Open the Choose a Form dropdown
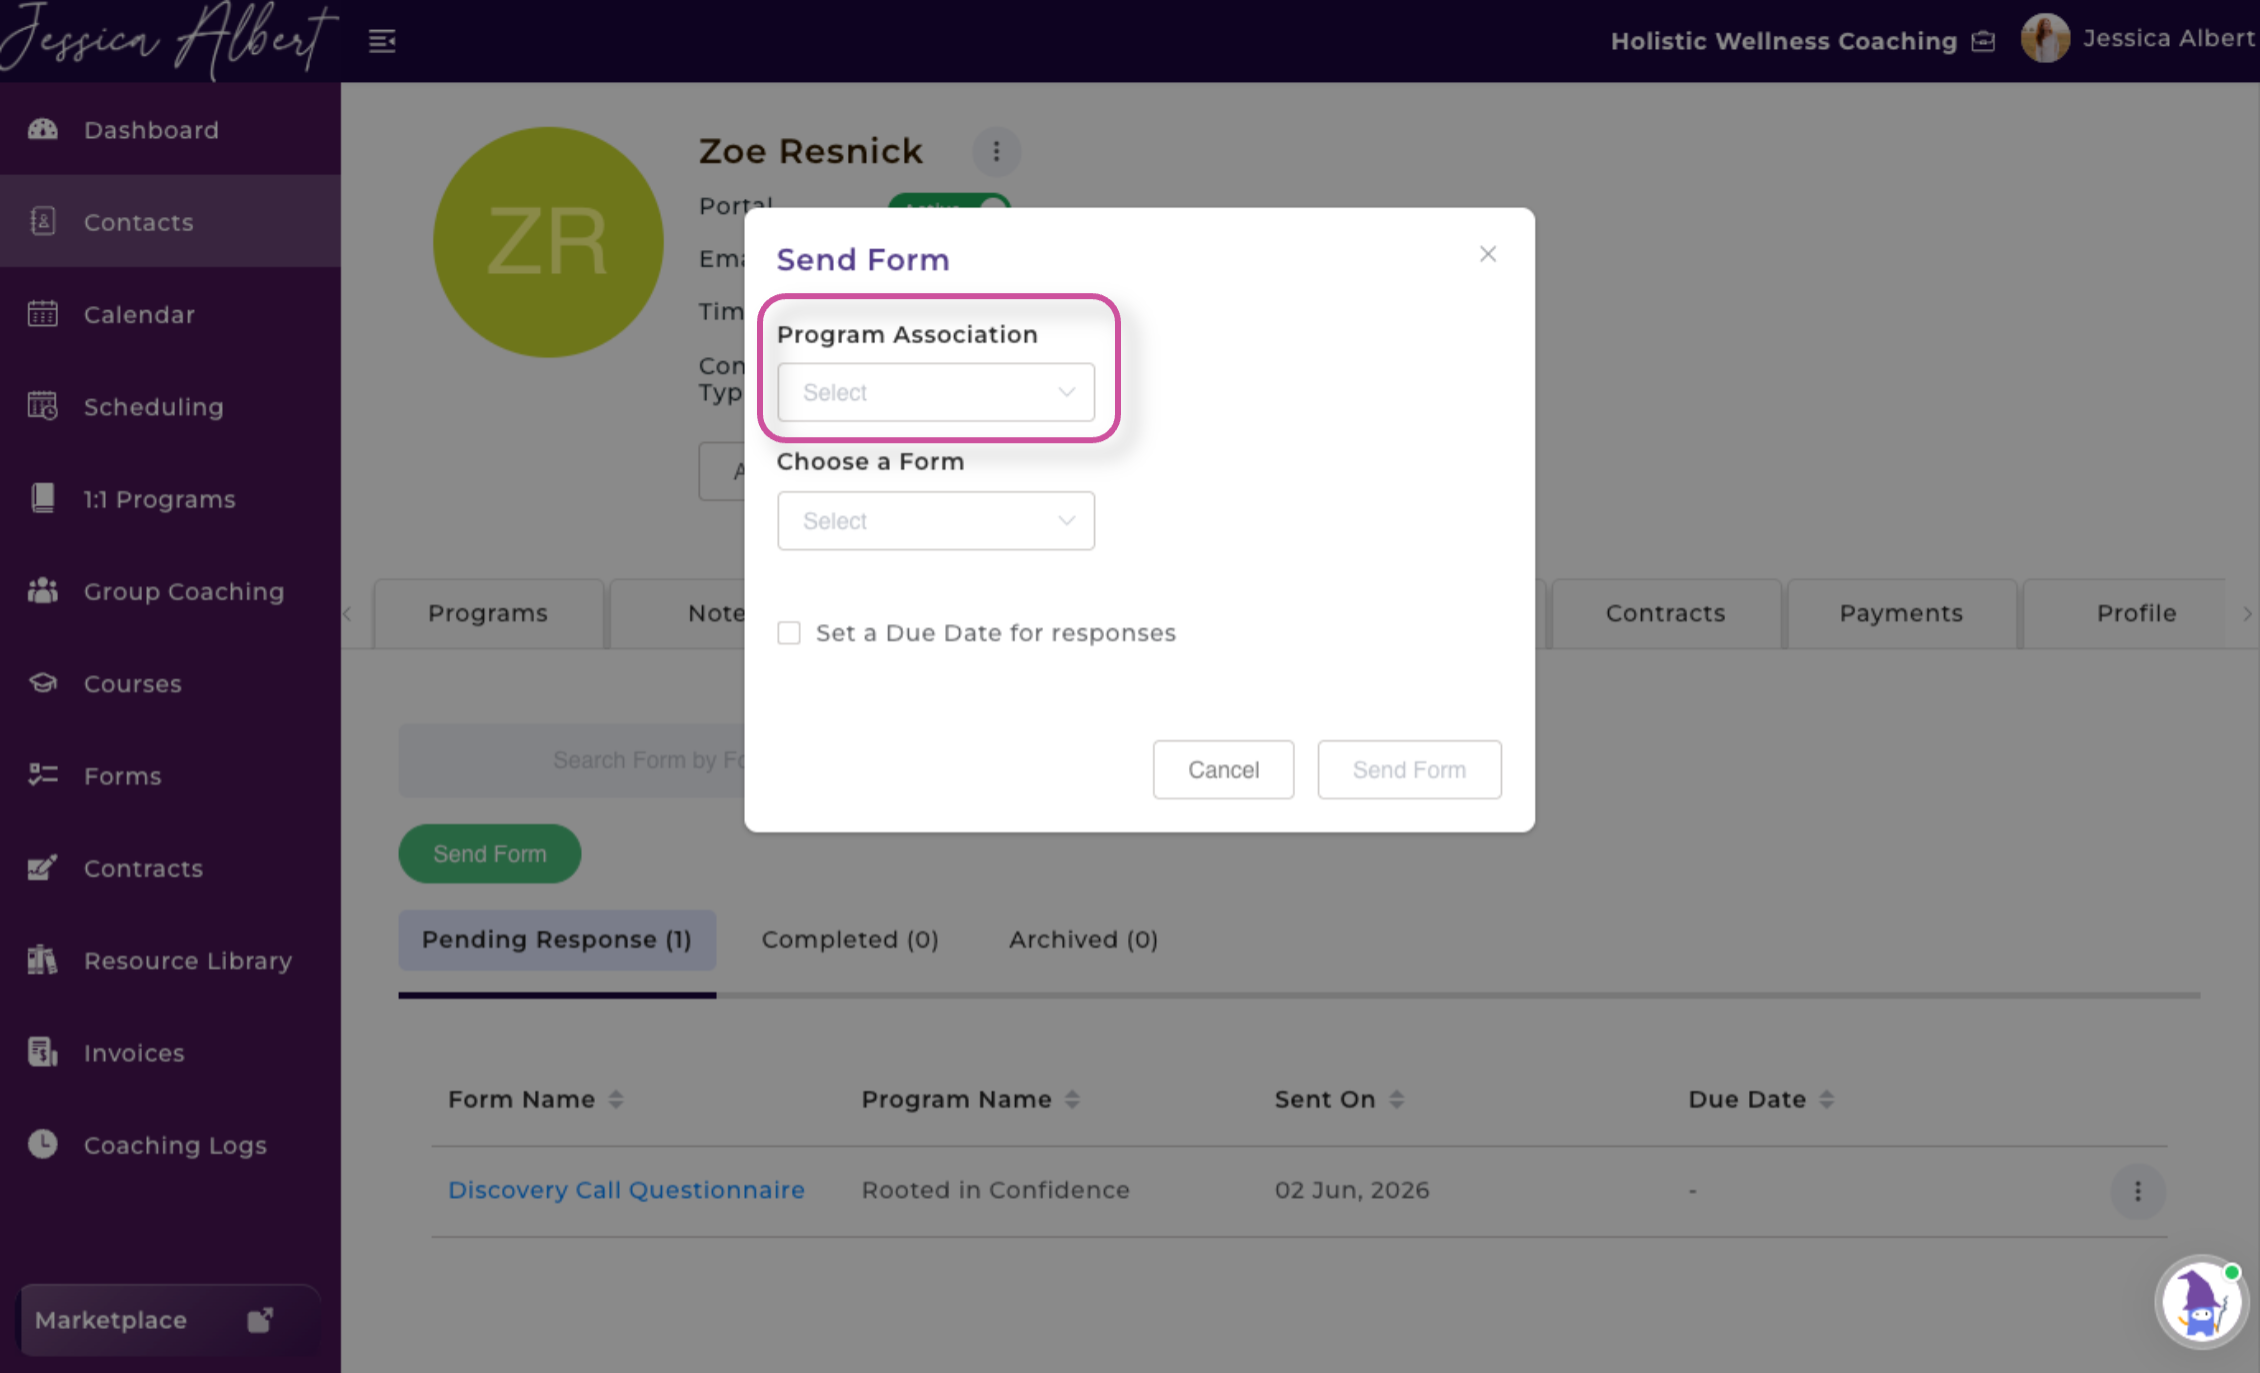The image size is (2260, 1373). point(936,520)
